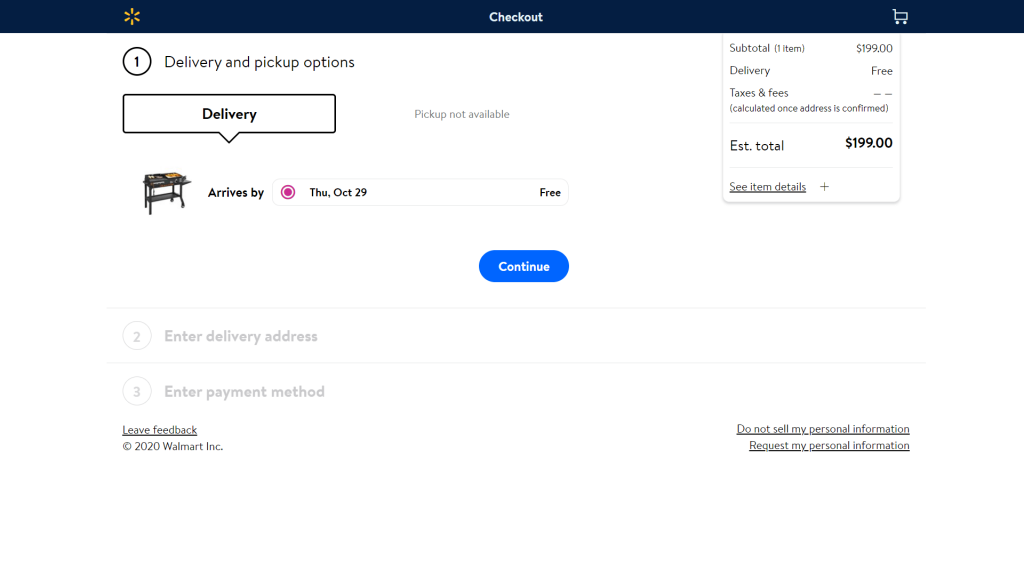The image size is (1024, 576).
Task: Click the Leave feedback link
Action: pos(160,430)
